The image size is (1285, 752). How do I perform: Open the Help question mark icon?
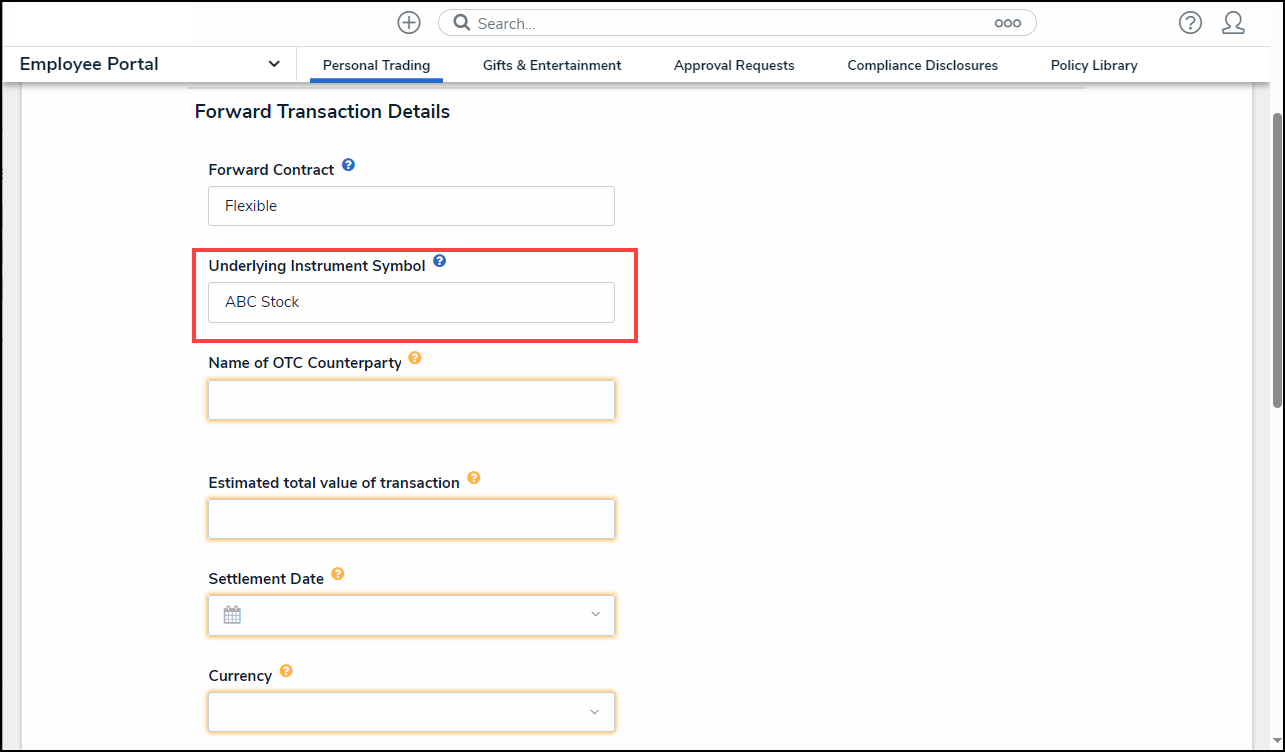pyautogui.click(x=1190, y=23)
